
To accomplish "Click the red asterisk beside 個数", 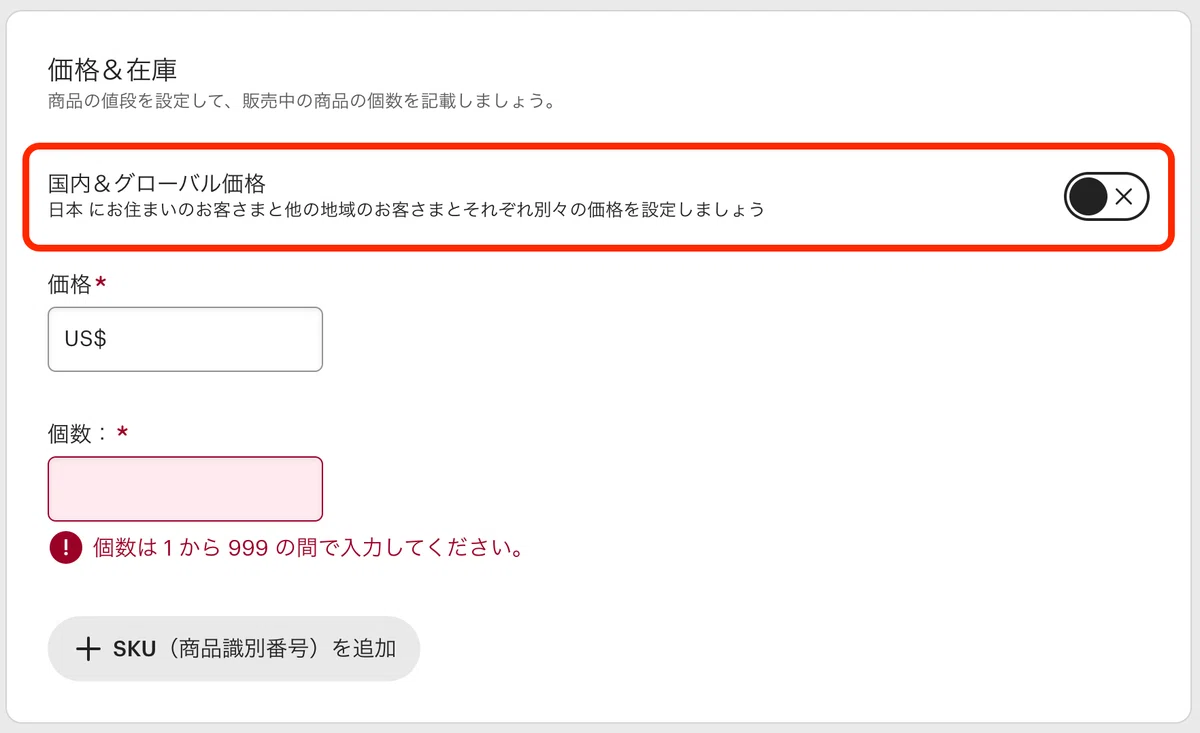I will [x=123, y=433].
